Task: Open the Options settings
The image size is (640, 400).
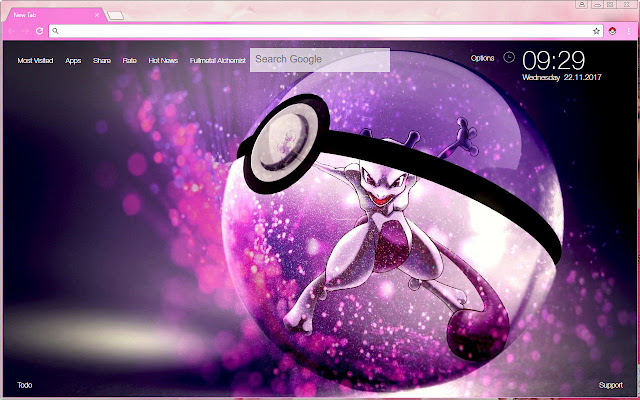Action: tap(482, 58)
